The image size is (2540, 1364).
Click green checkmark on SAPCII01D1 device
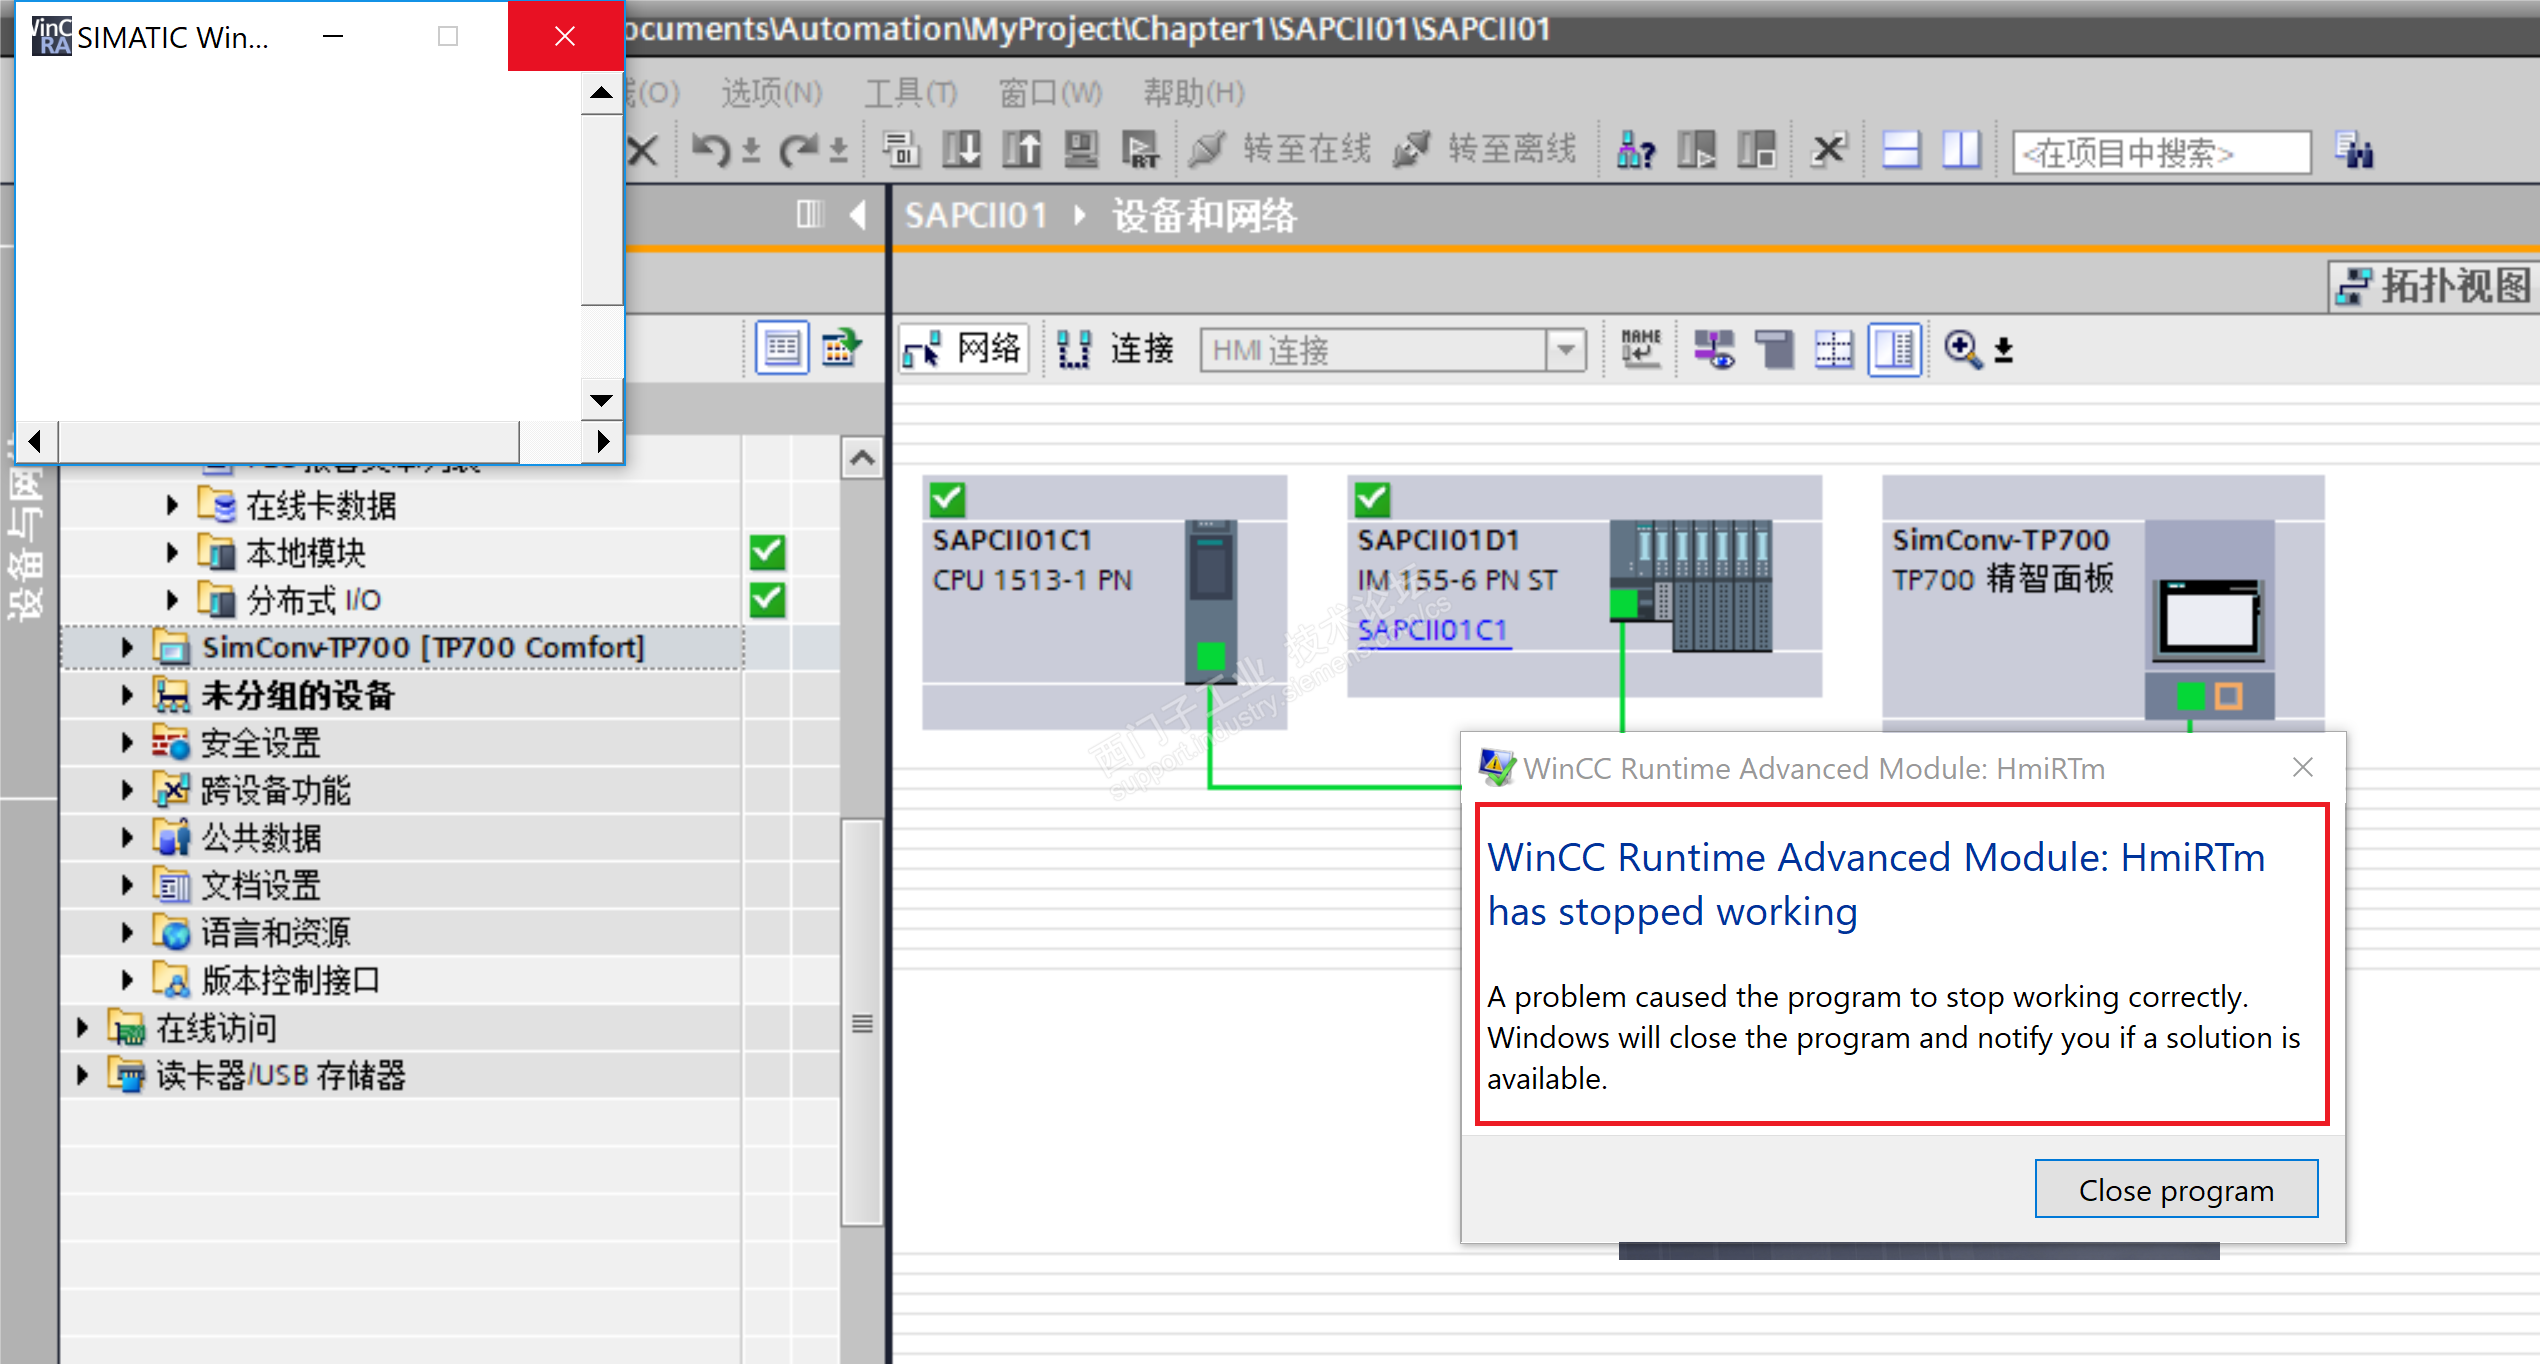[1372, 498]
